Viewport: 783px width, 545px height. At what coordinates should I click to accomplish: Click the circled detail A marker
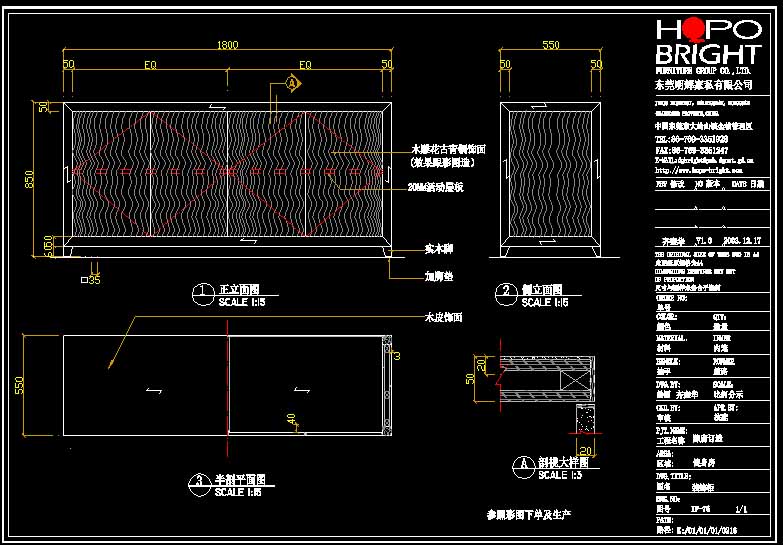[x=524, y=467]
